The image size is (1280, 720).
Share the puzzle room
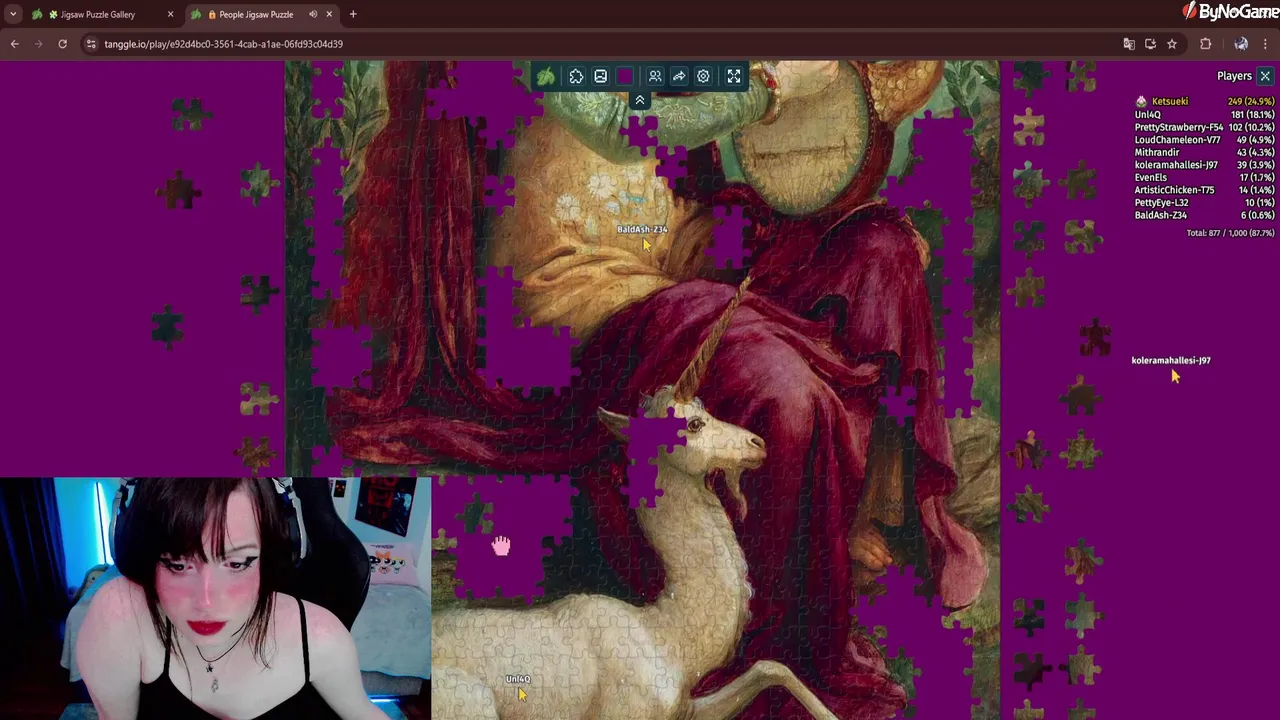(x=679, y=76)
